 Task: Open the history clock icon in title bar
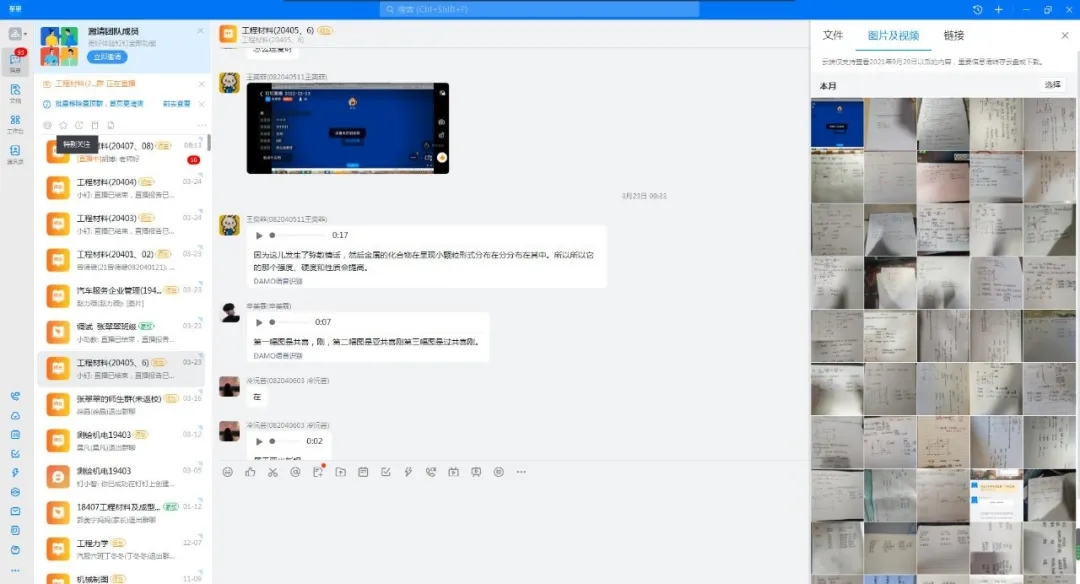coord(977,9)
